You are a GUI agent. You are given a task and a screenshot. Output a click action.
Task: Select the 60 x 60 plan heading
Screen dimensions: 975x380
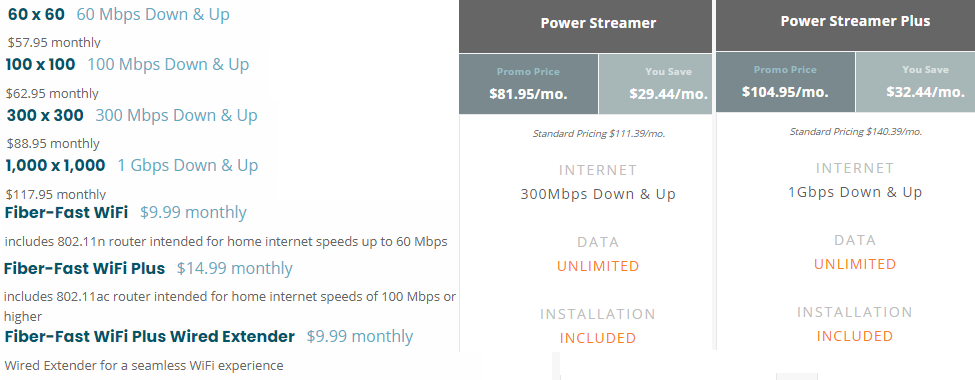(36, 14)
